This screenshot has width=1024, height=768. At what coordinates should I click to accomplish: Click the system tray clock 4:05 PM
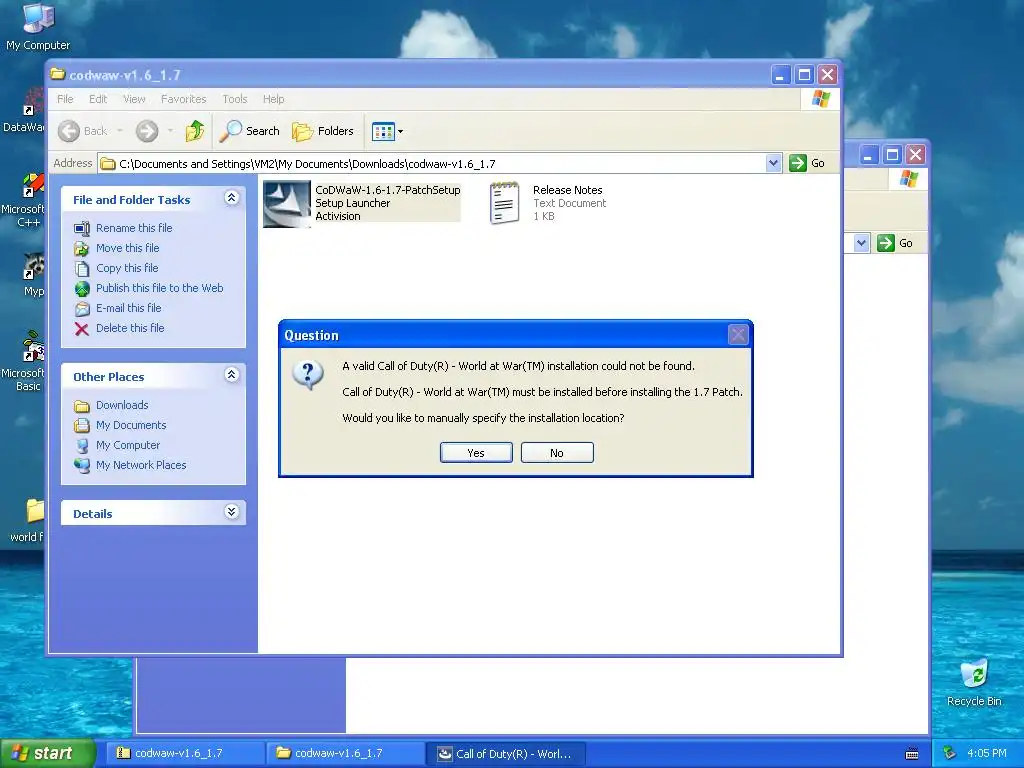coord(987,753)
